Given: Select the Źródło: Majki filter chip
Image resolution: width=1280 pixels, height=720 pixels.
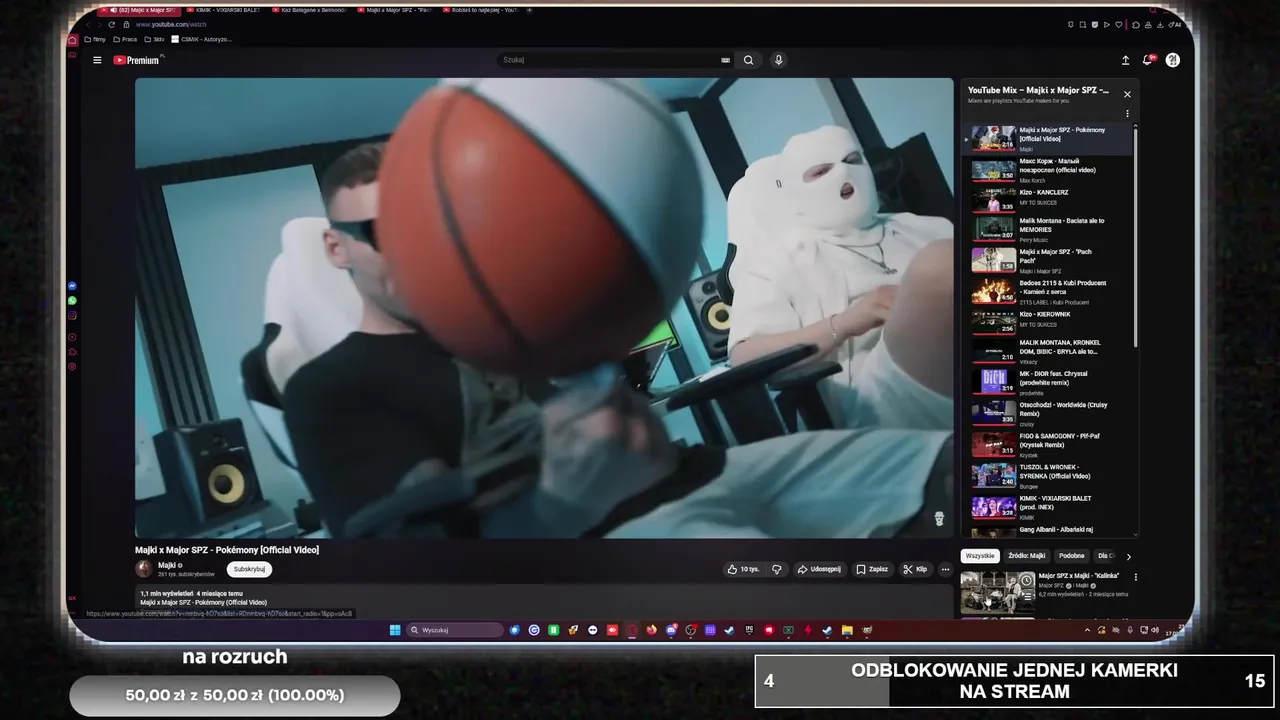Looking at the screenshot, I should (x=1026, y=556).
